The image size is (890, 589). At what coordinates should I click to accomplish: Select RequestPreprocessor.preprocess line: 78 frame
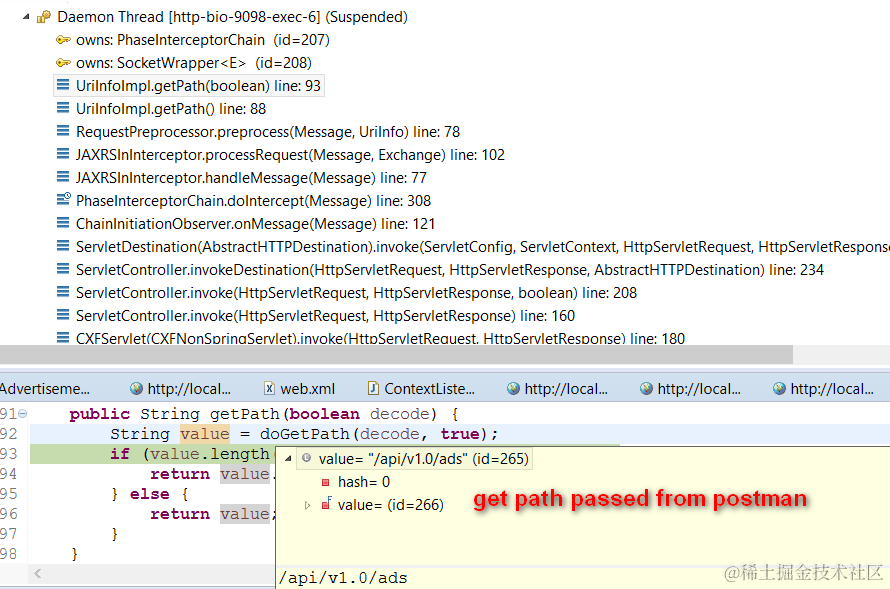click(x=268, y=132)
